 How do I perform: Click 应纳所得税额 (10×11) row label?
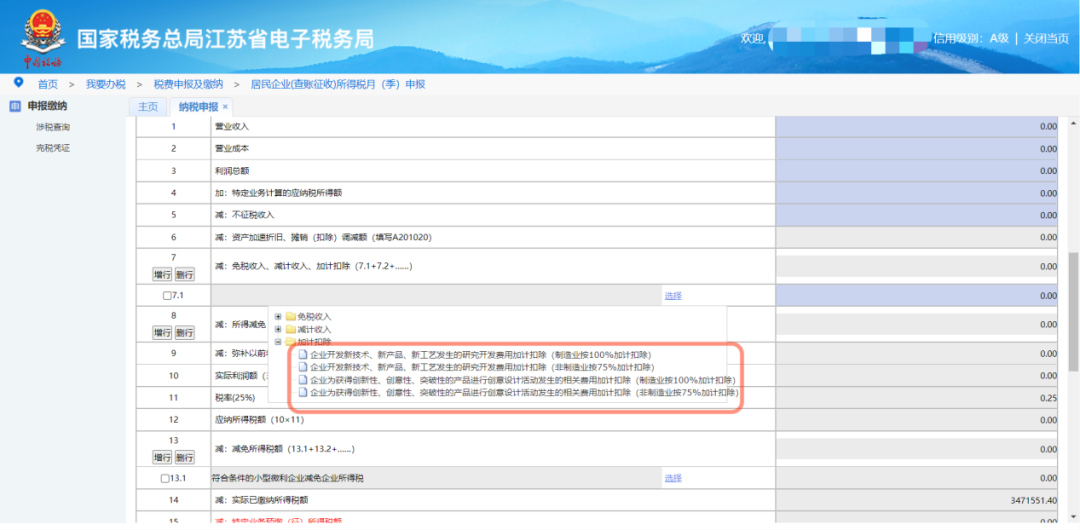coord(259,420)
